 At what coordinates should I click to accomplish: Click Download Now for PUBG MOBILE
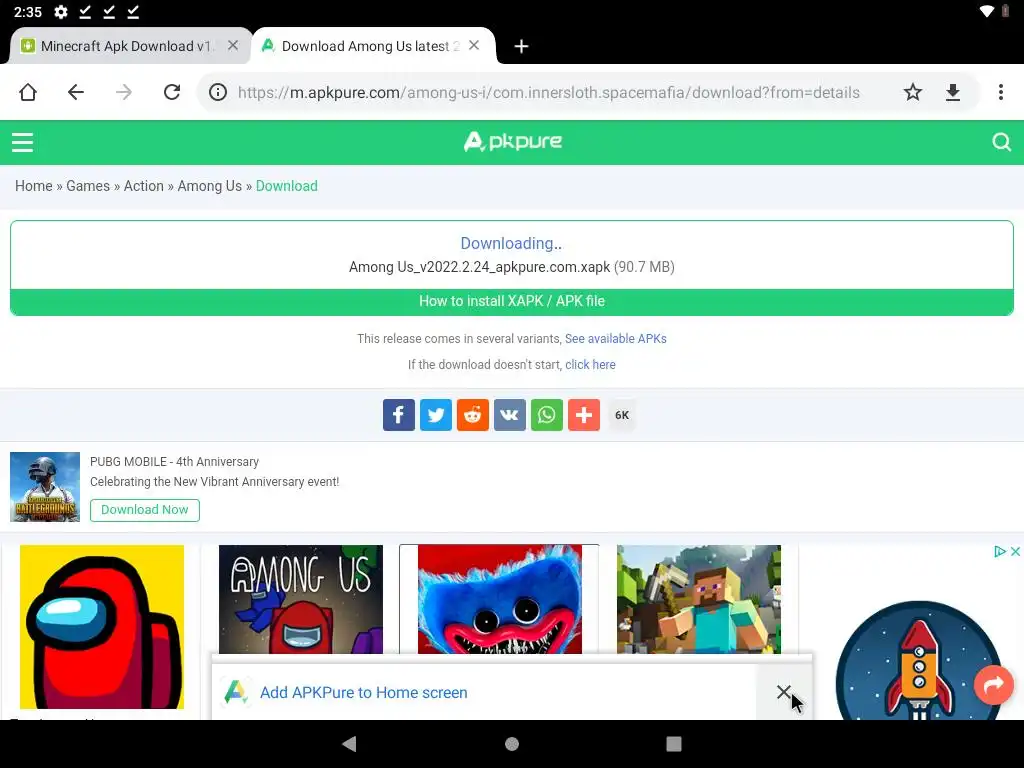click(x=144, y=509)
